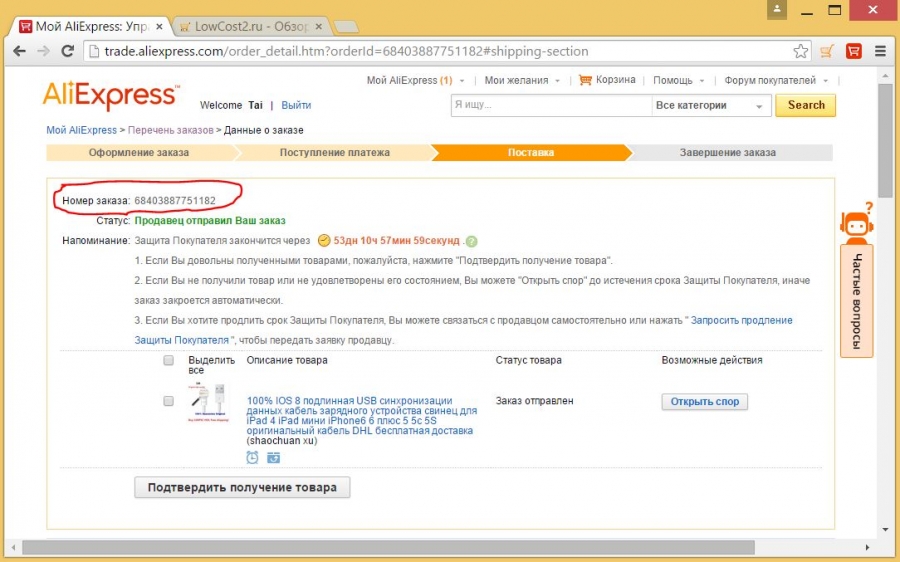Close the Мой AliExpress browser tab
This screenshot has height=562, width=900.
point(160,26)
